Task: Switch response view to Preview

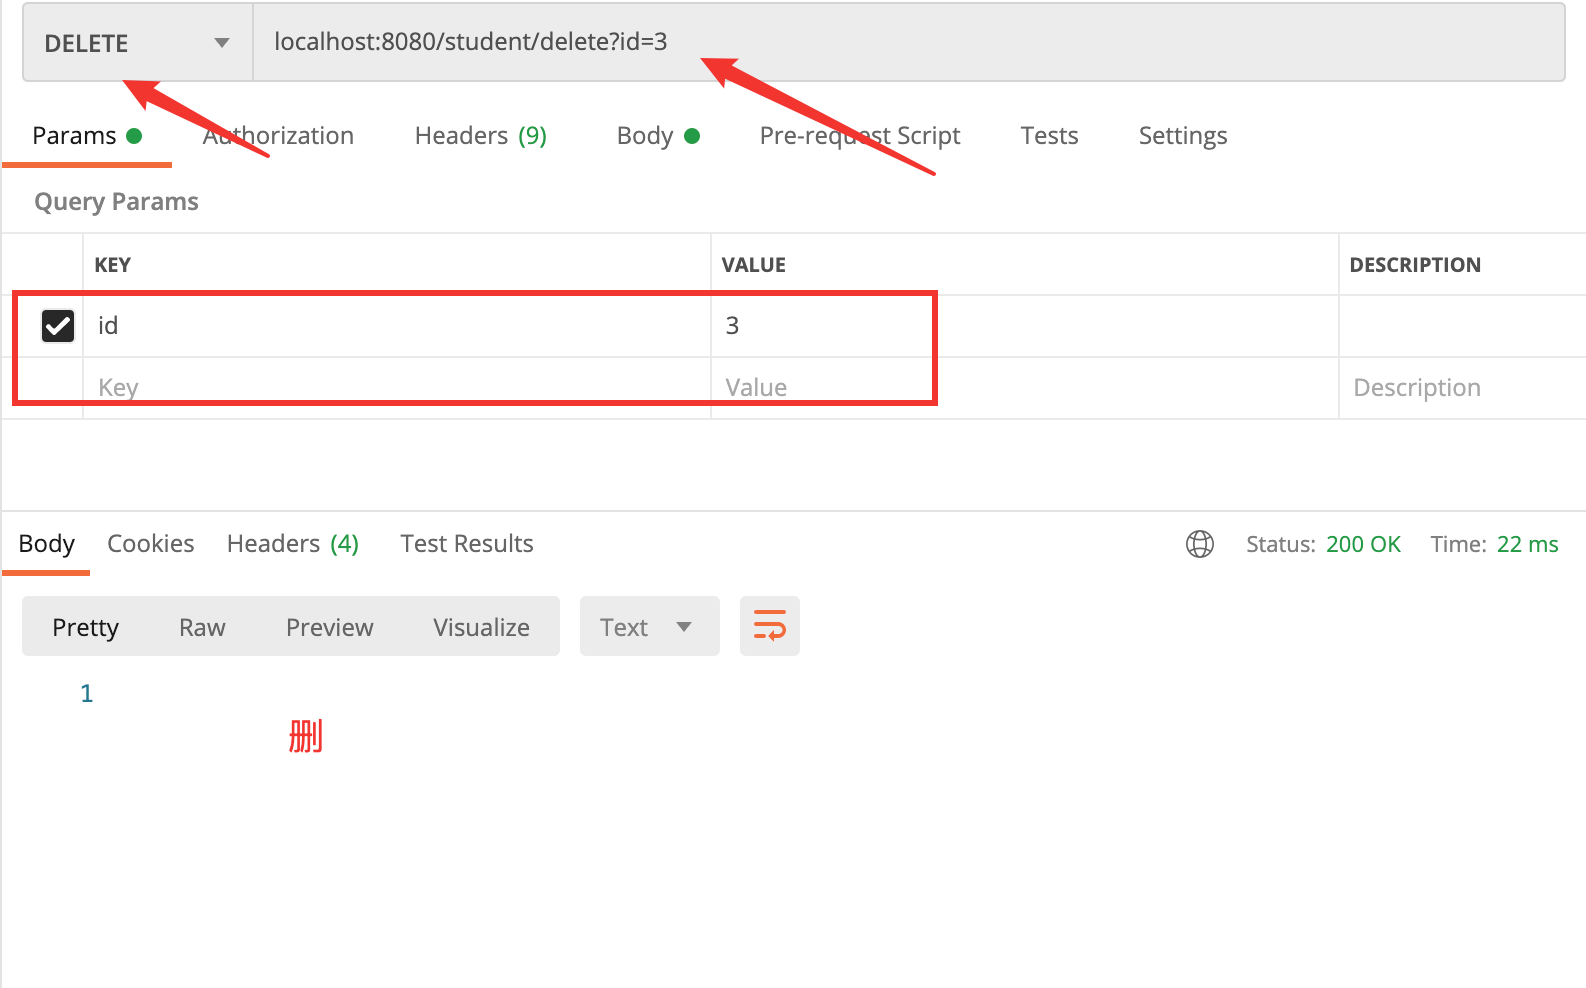Action: click(329, 627)
